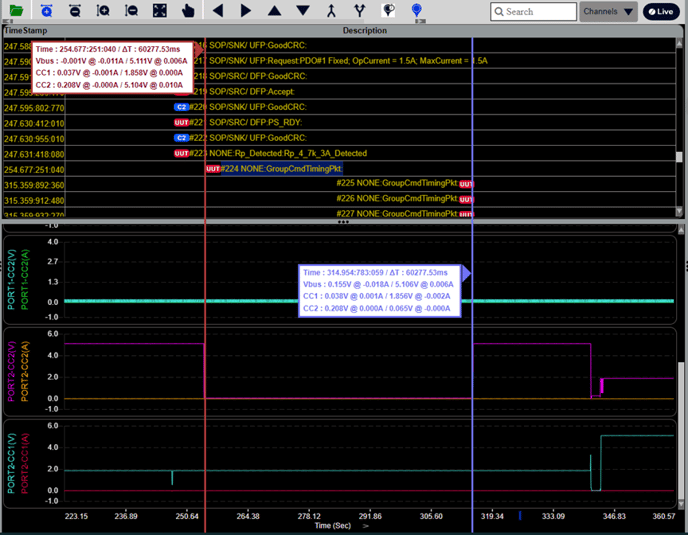688x535 pixels.
Task: Select packet #224 GroupCmdTimingPkt row
Action: [x=340, y=169]
